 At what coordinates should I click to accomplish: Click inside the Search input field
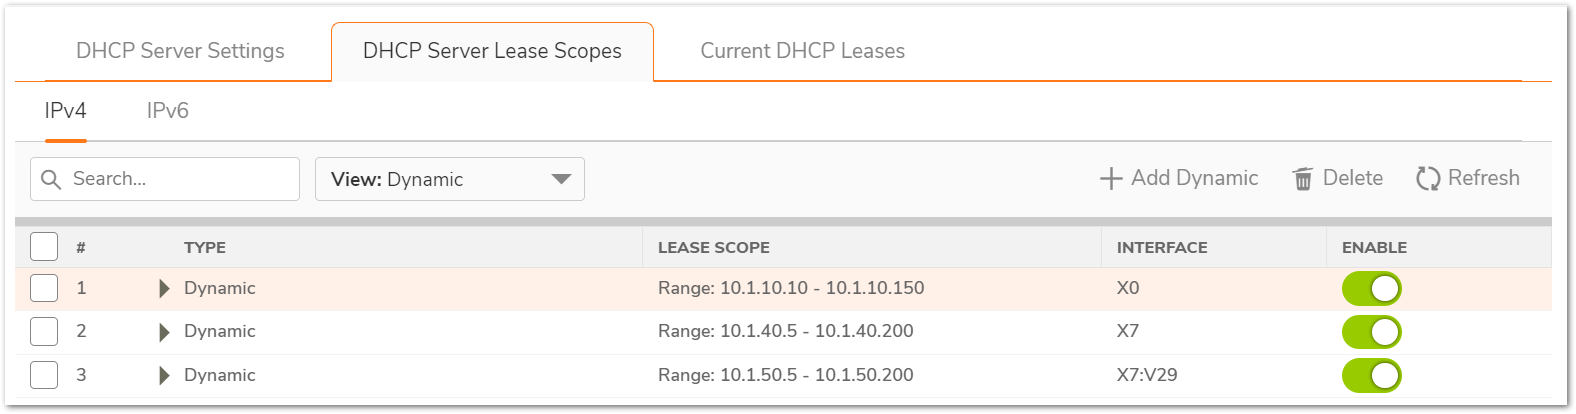click(x=180, y=179)
